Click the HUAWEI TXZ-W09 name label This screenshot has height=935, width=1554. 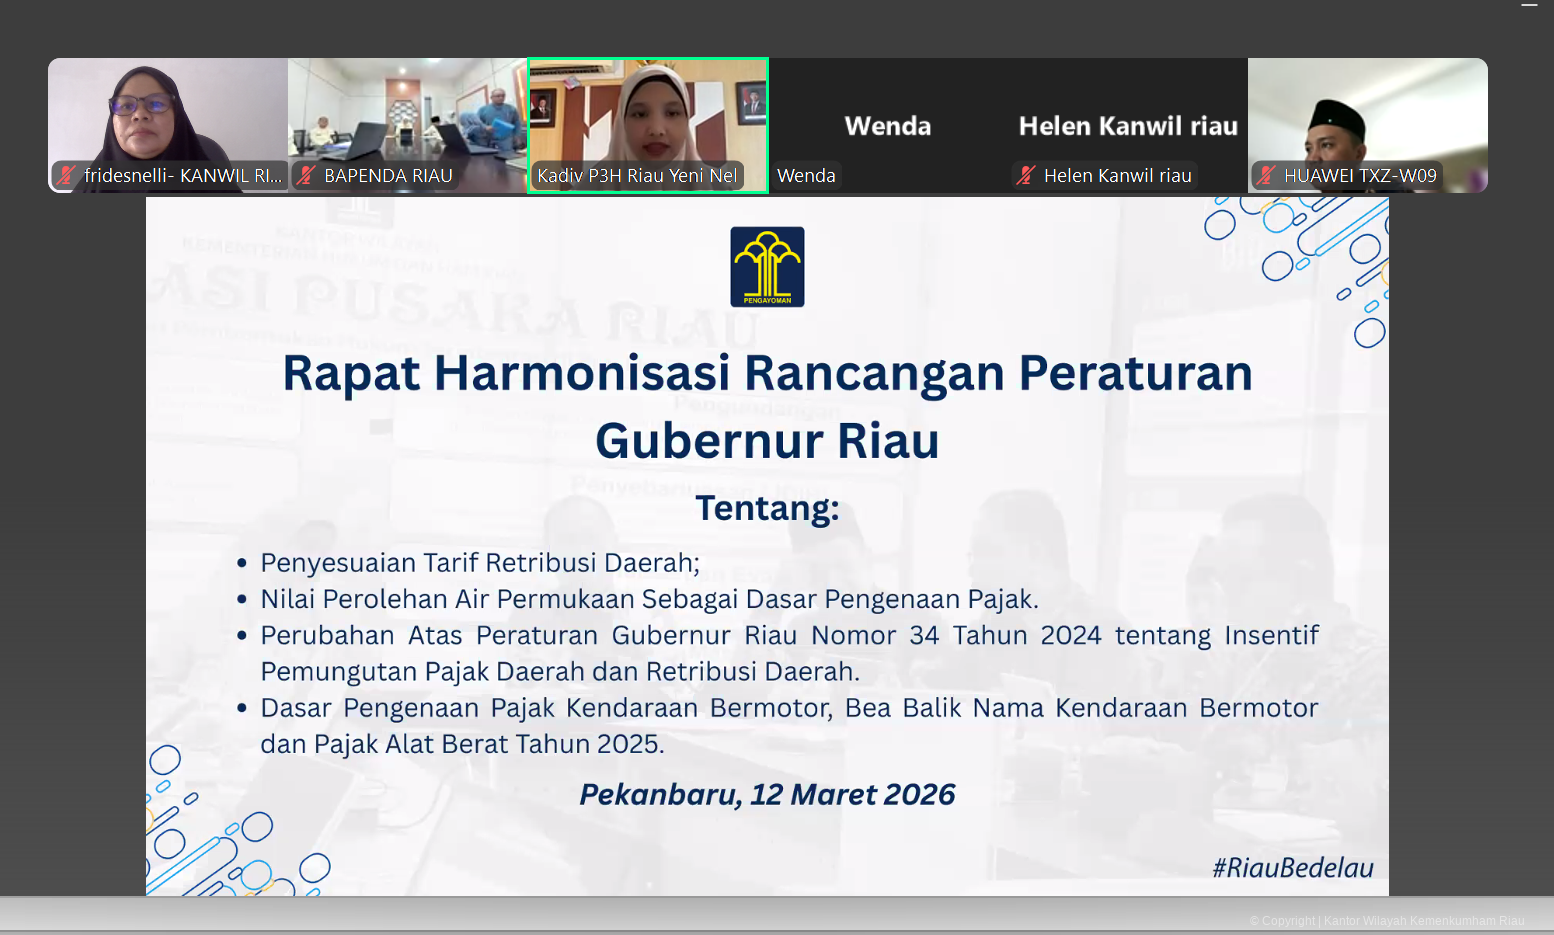tap(1361, 175)
